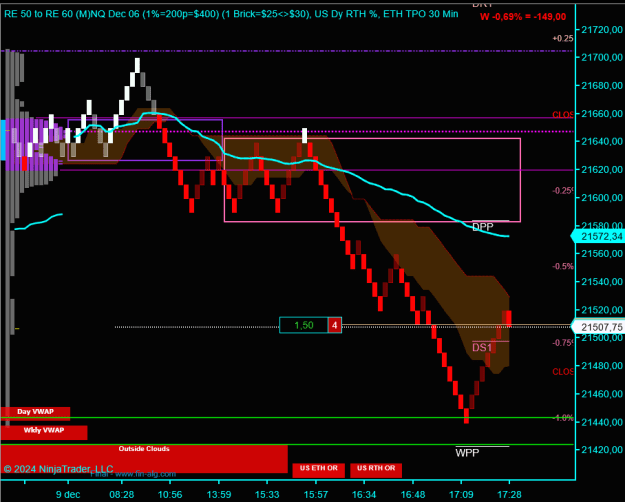Click the WPP pivot label

tap(467, 453)
